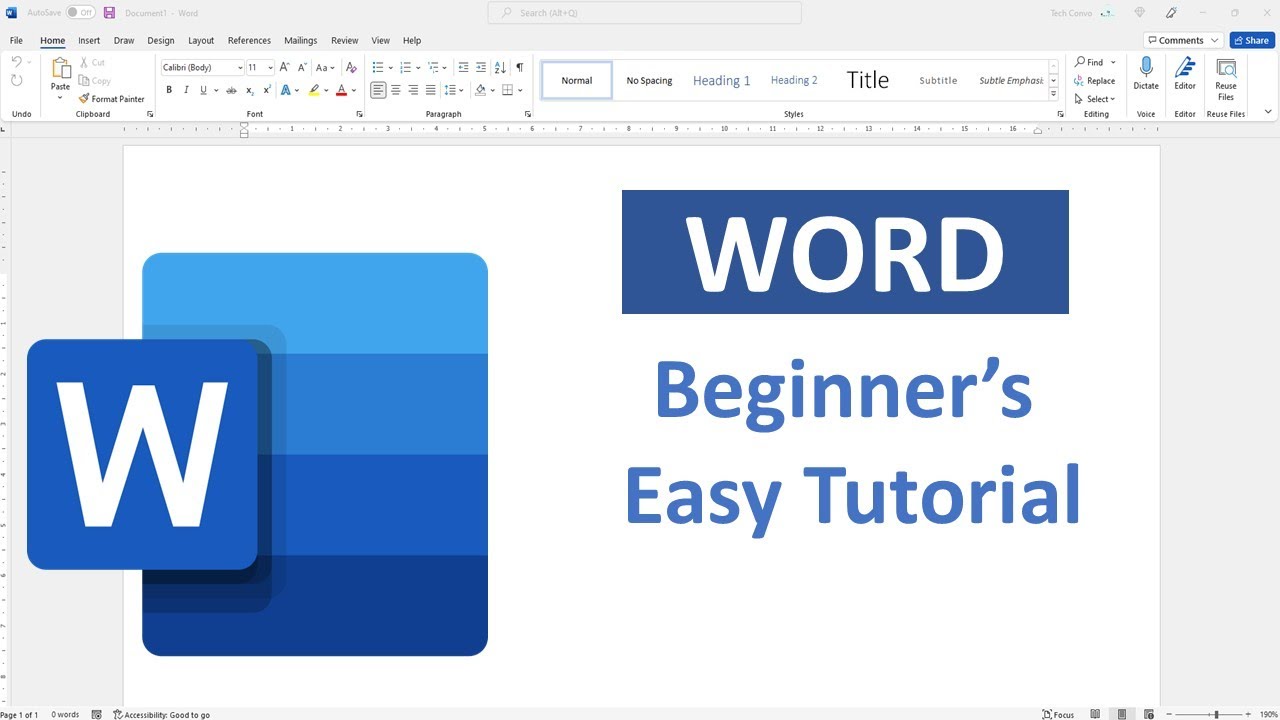Open font color dropdown arrow
Screen dimensions: 1280x720
tap(354, 90)
